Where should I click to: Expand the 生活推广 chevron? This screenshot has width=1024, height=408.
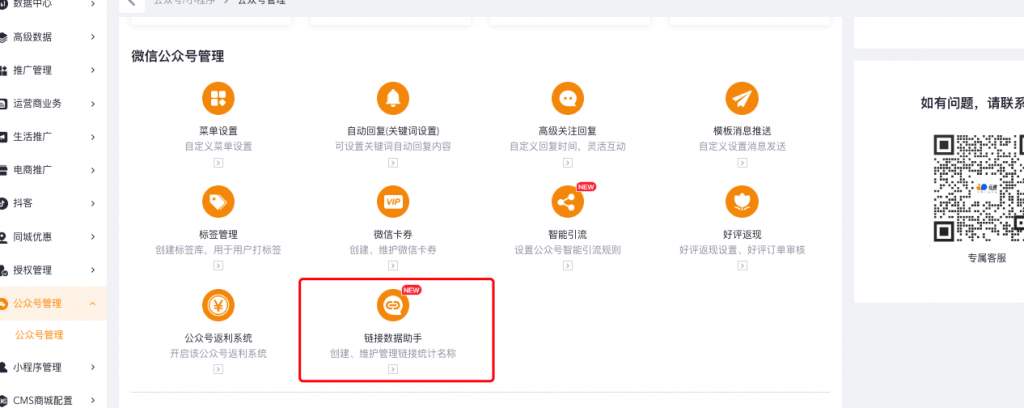coord(93,137)
